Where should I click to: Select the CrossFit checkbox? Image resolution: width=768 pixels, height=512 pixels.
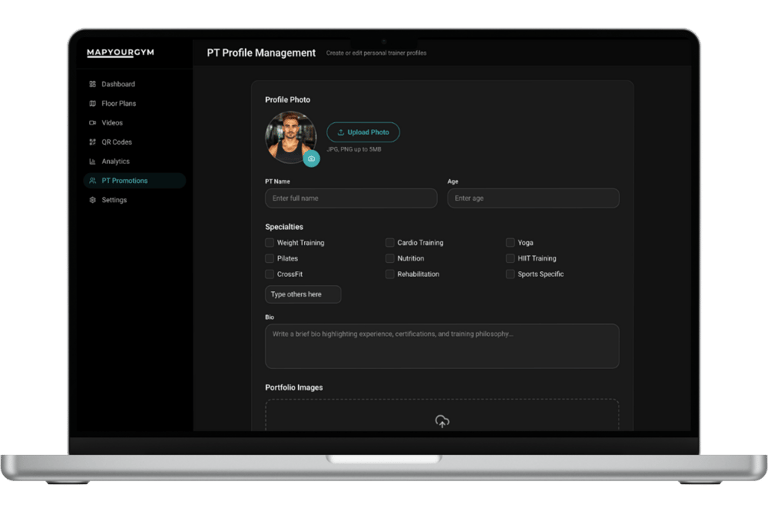269,274
